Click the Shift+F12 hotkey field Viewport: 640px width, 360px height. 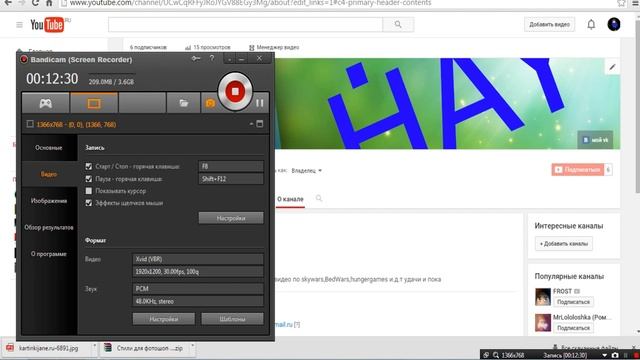pyautogui.click(x=231, y=179)
